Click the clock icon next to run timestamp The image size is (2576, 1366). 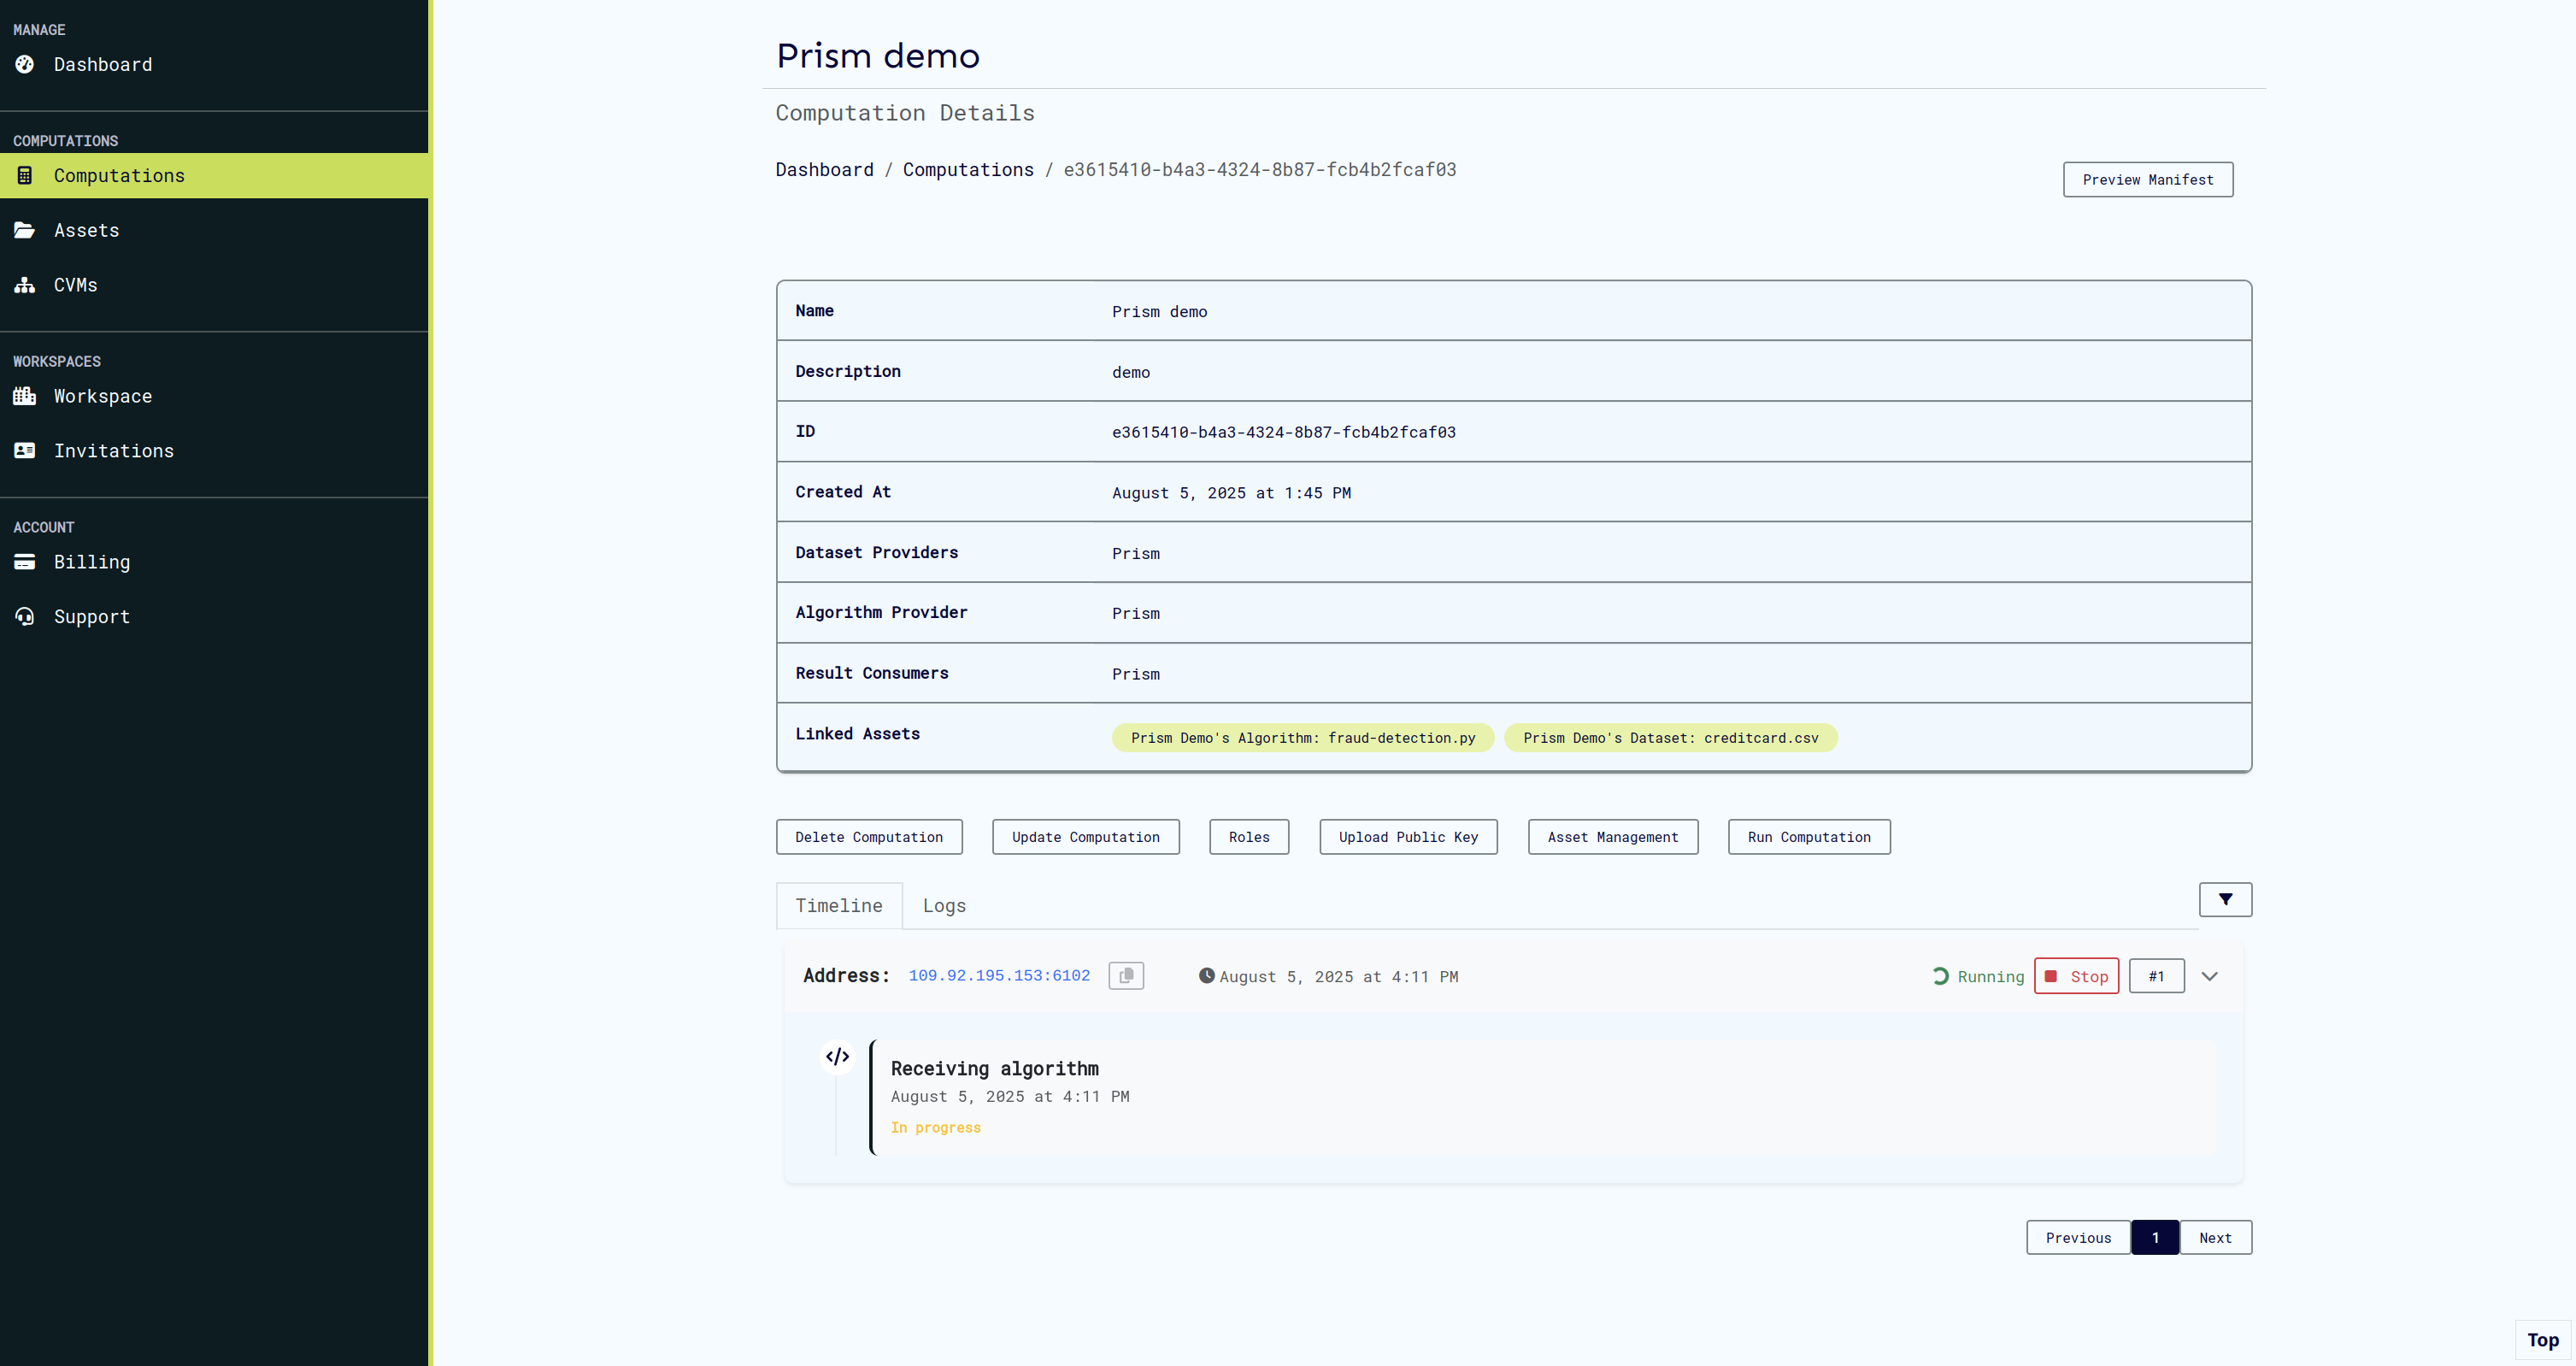[1206, 976]
